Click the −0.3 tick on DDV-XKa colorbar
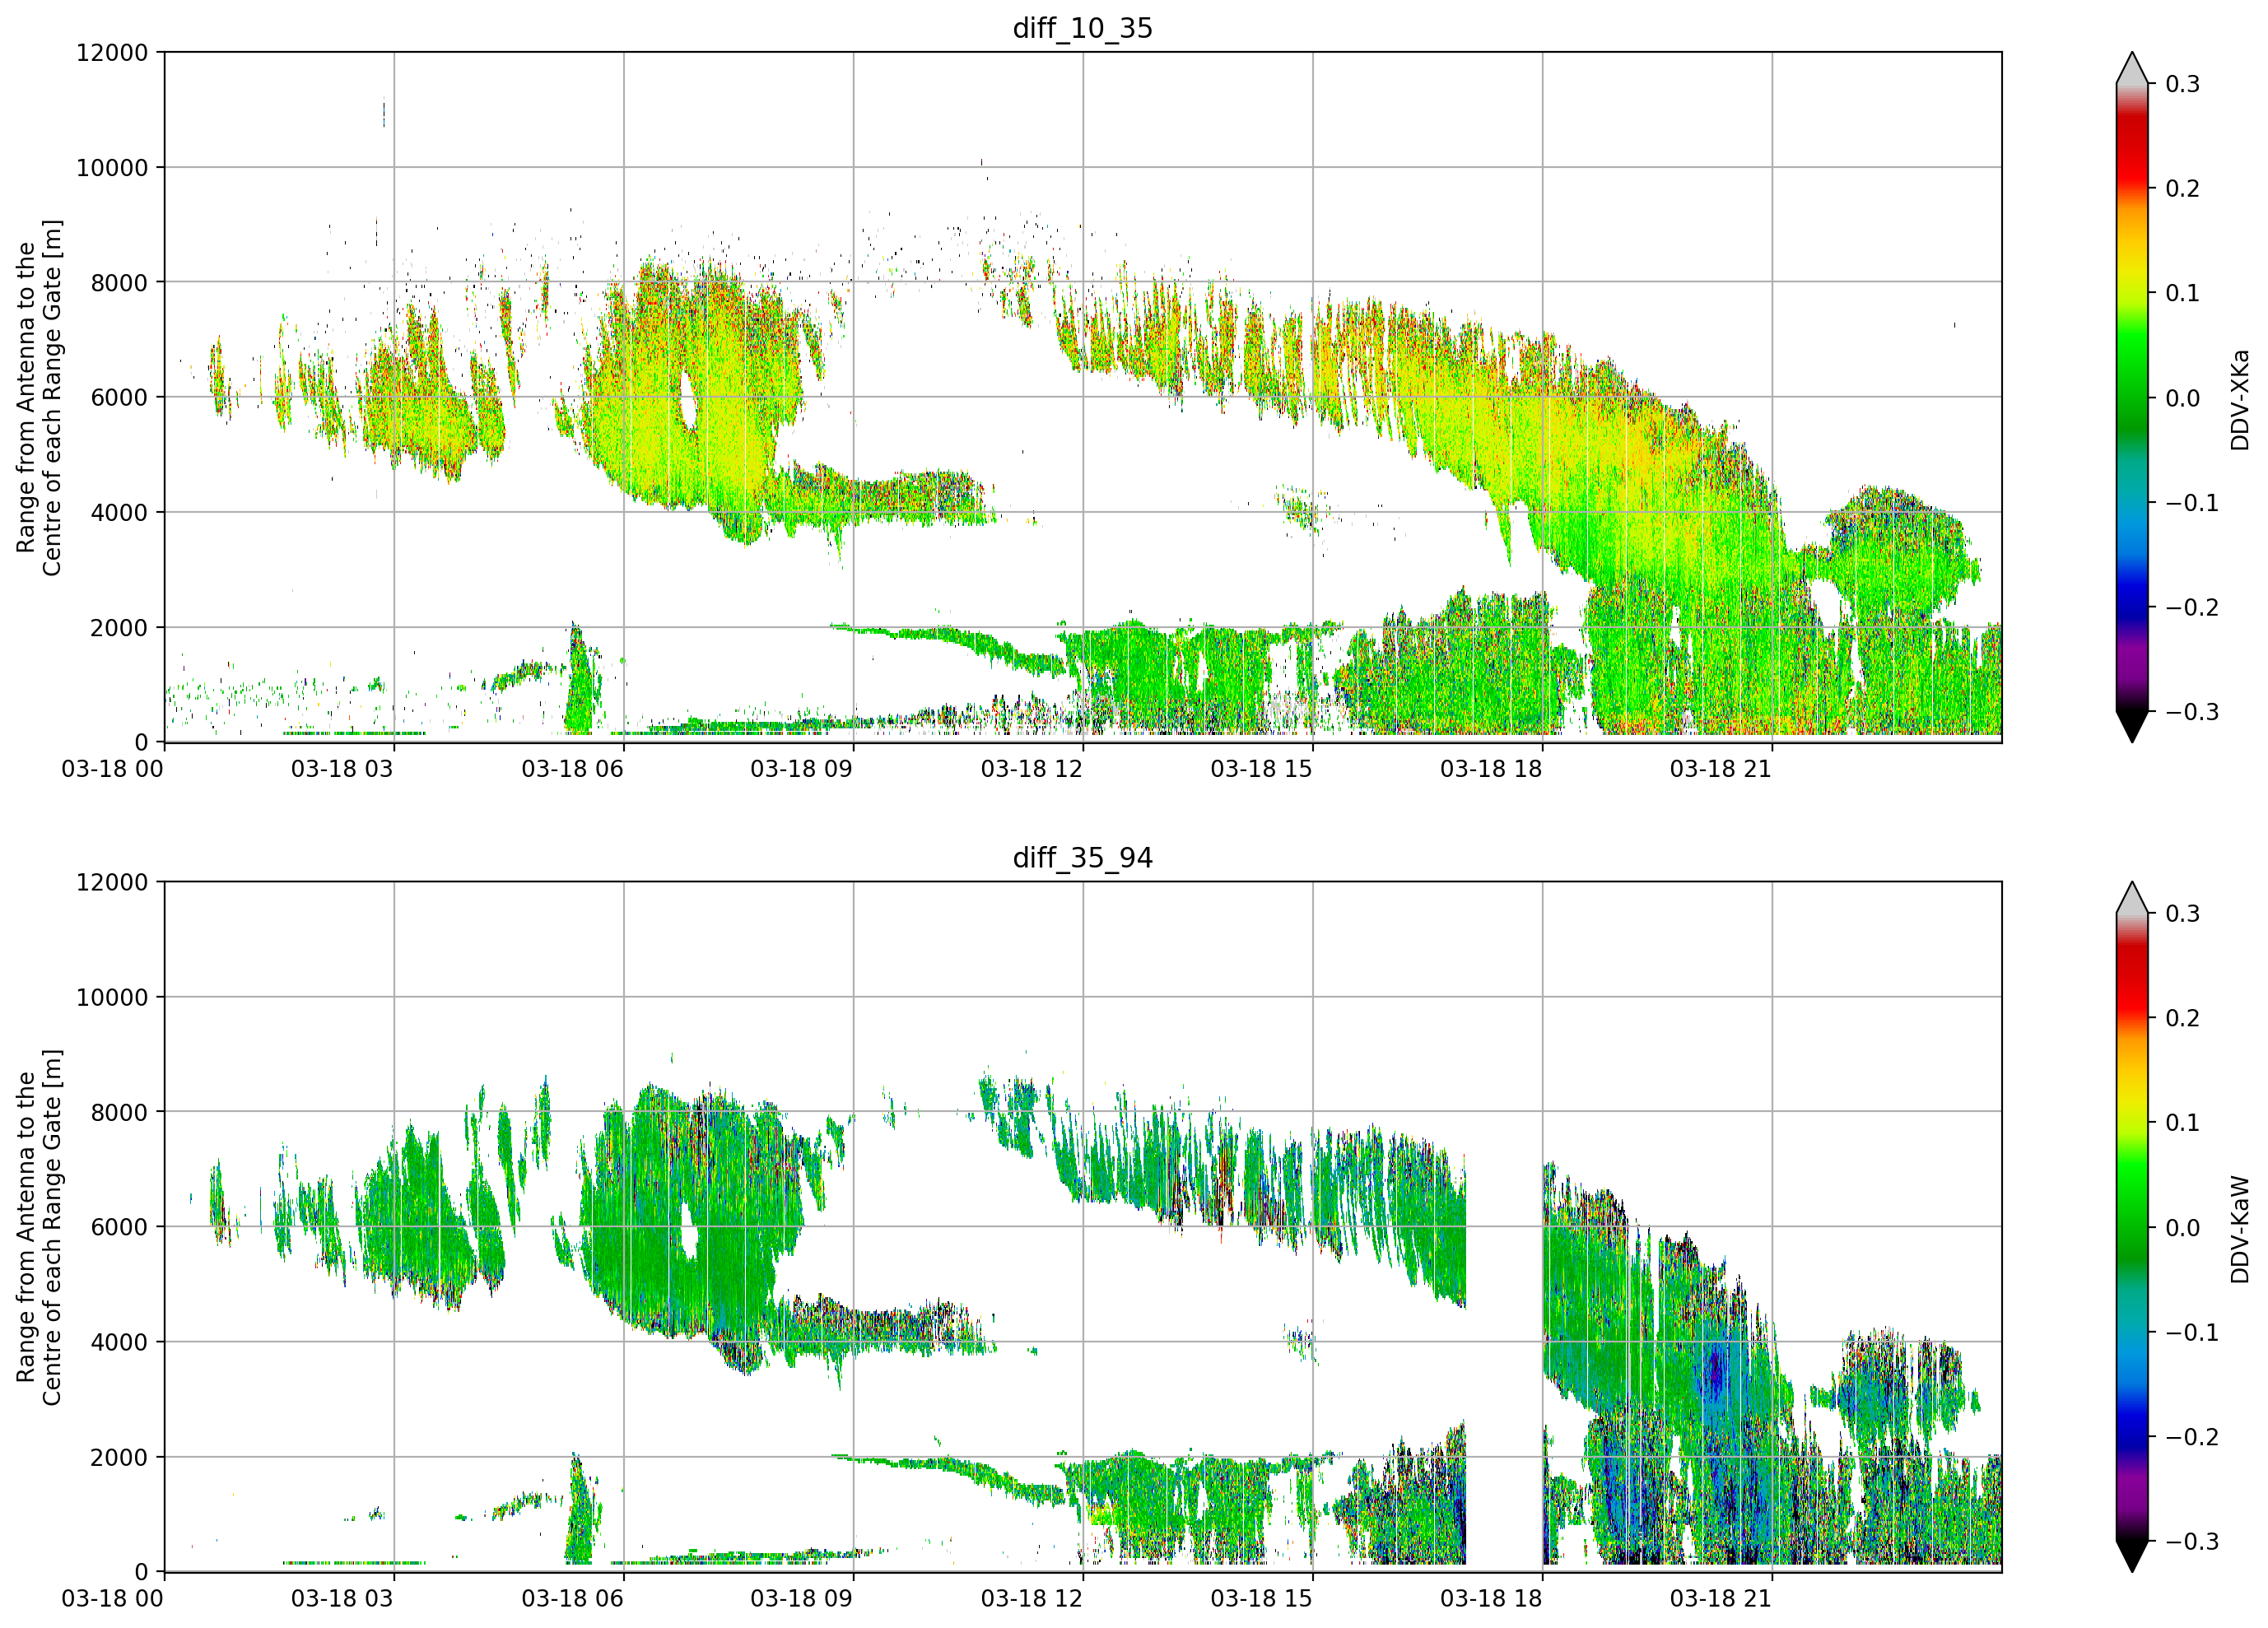The height and width of the screenshot is (1628, 2268). coord(2192,711)
